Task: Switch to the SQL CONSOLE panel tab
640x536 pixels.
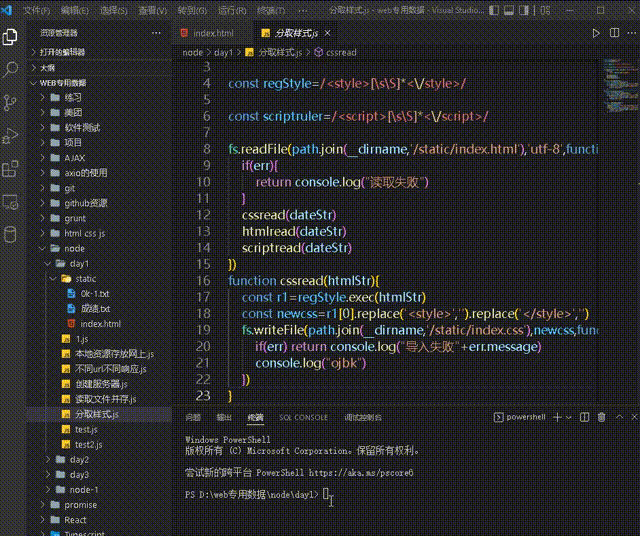Action: coord(303,417)
